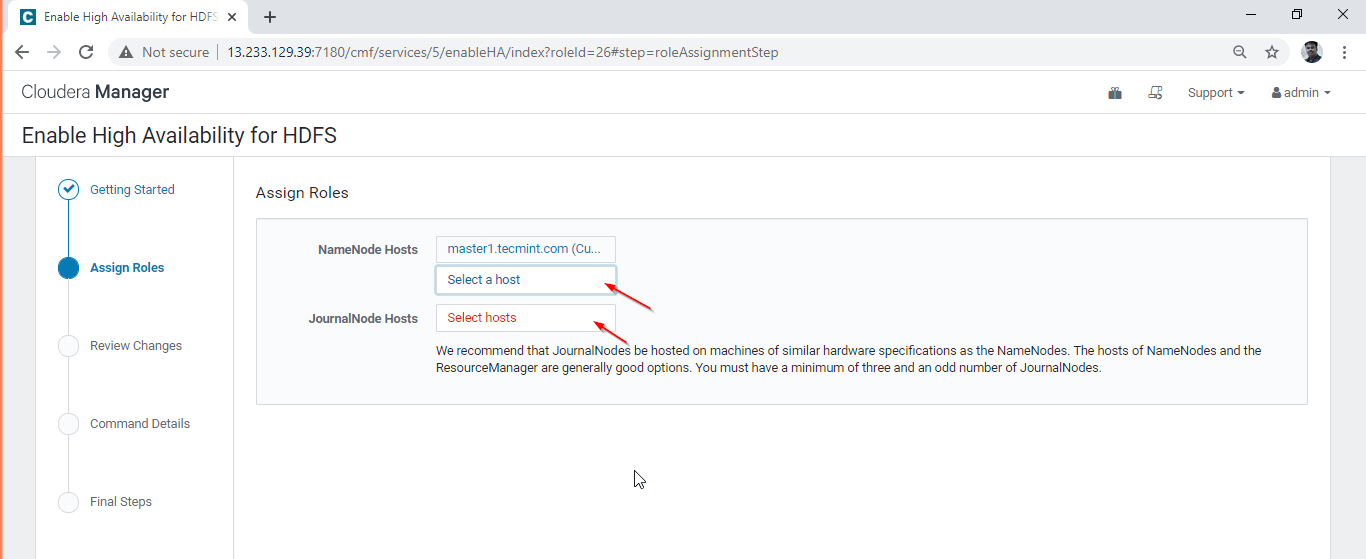The image size is (1366, 559).
Task: Select the Final Steps step label
Action: [x=121, y=501]
